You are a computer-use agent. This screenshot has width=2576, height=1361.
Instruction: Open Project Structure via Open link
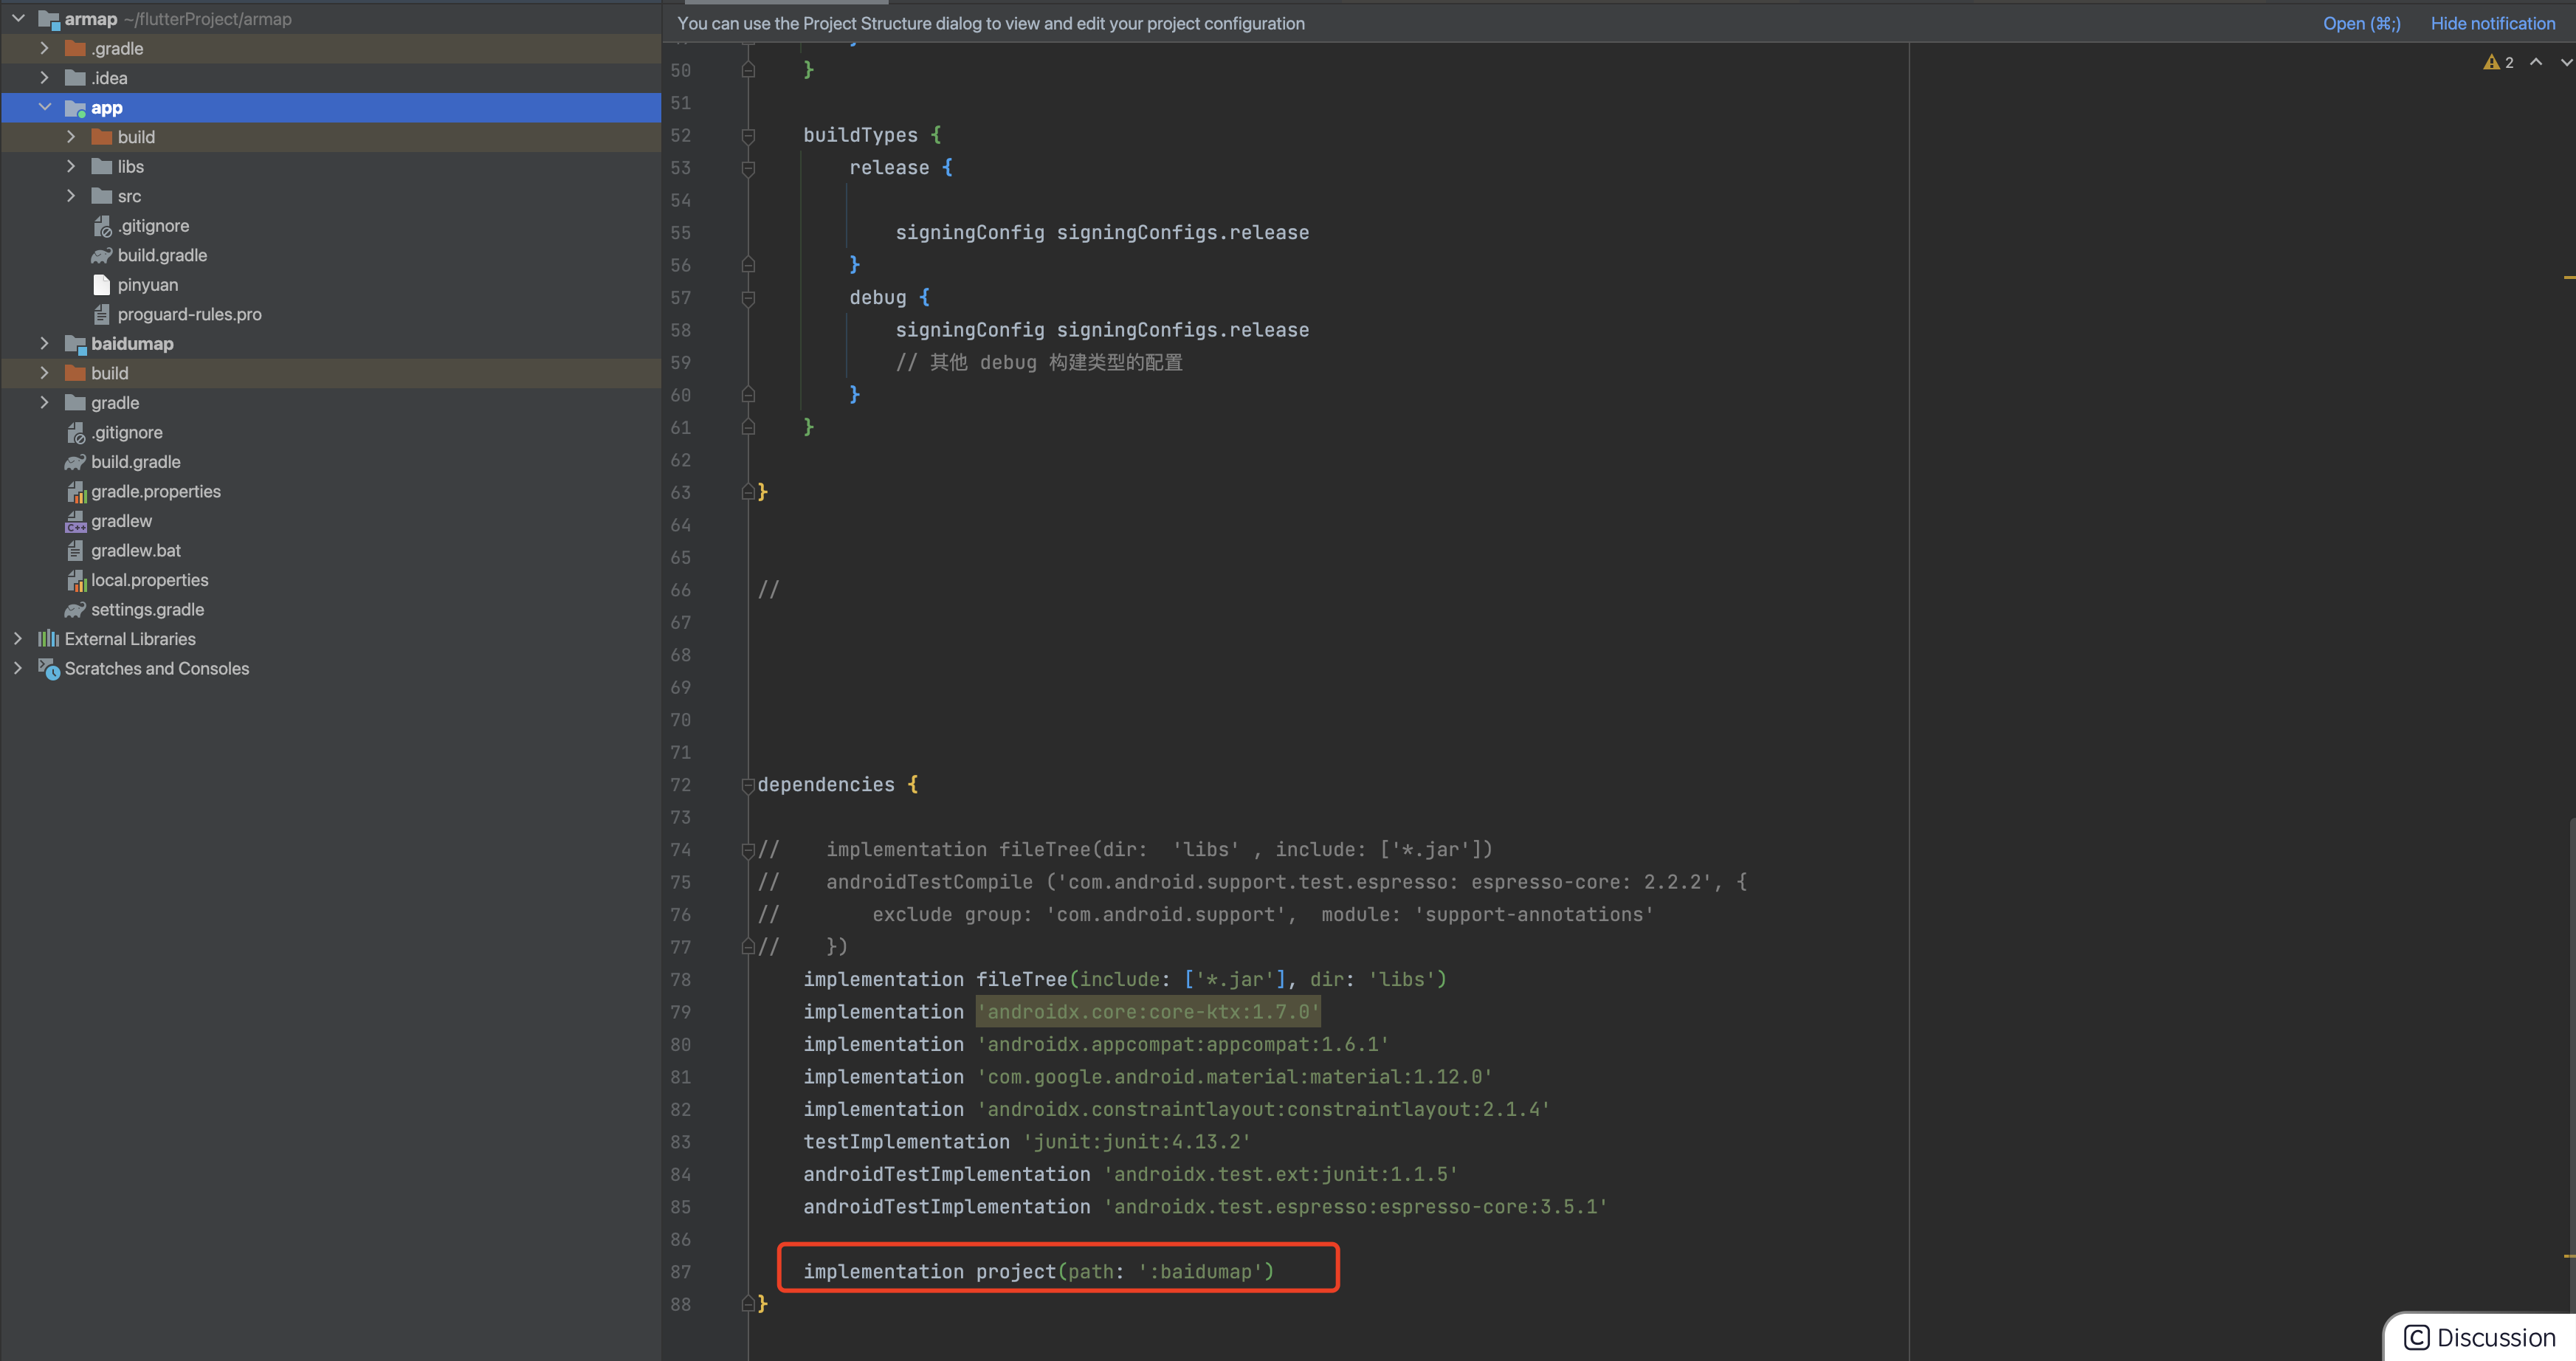pos(2361,23)
